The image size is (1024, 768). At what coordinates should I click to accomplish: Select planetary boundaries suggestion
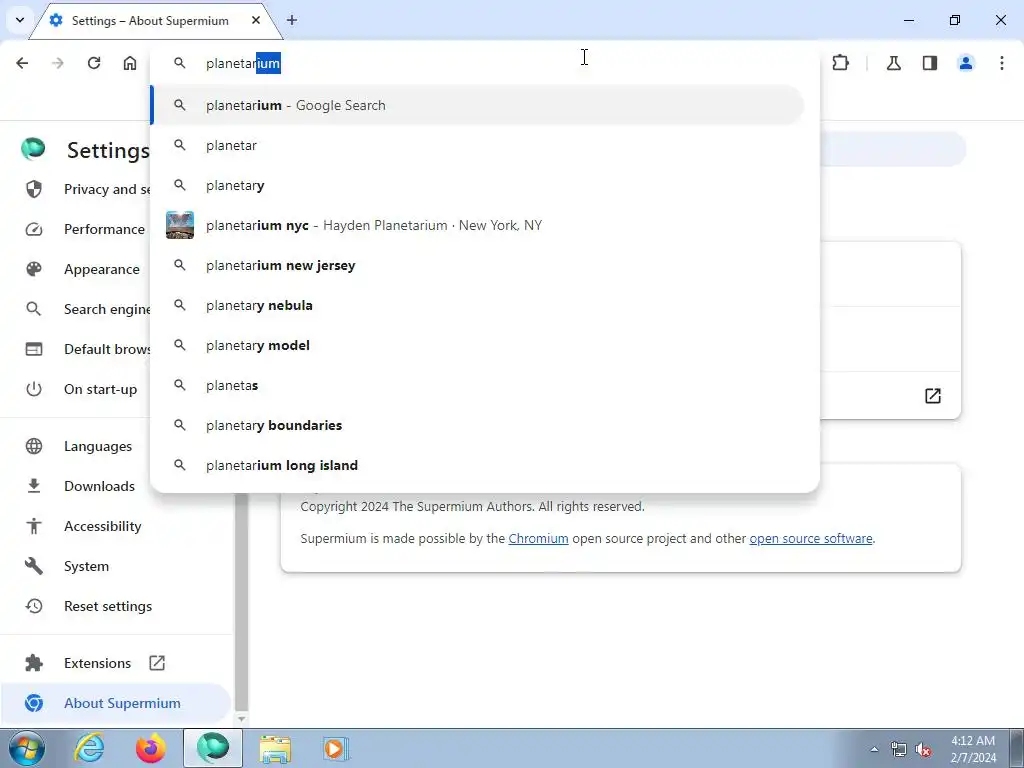(x=477, y=425)
